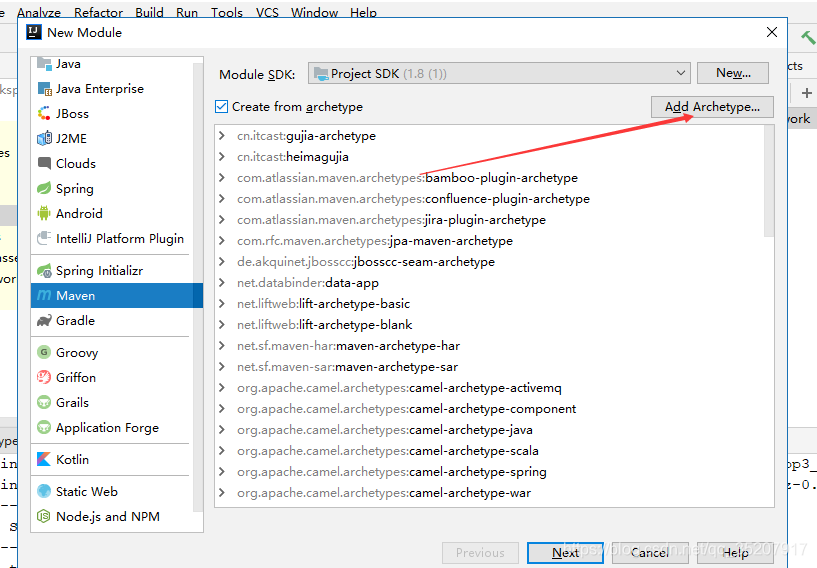The width and height of the screenshot is (817, 568).
Task: Click the Next button
Action: point(565,553)
